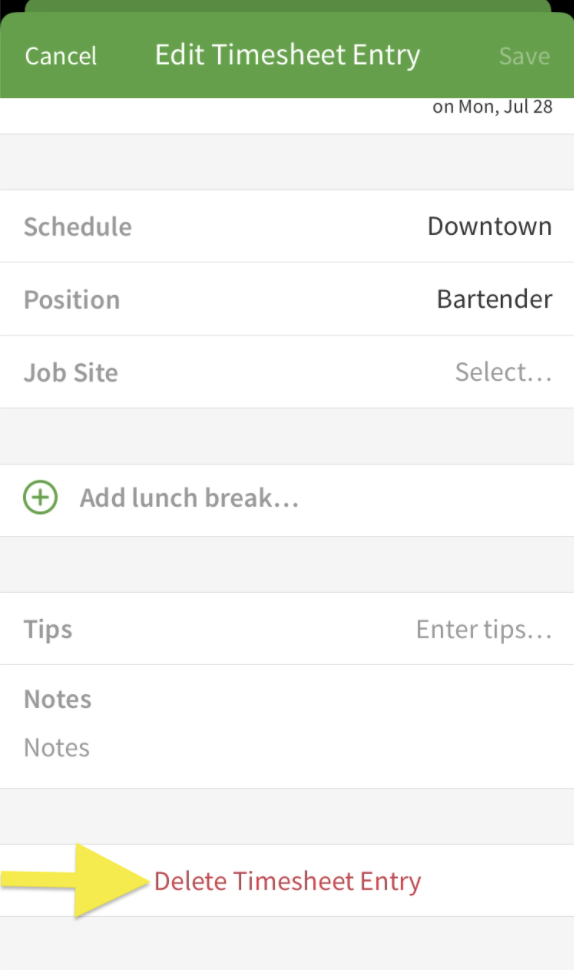Select the Position row label
574x970 pixels.
pyautogui.click(x=72, y=300)
